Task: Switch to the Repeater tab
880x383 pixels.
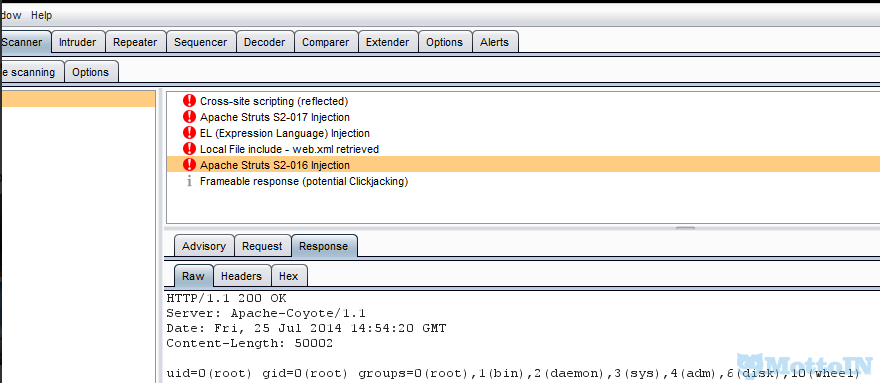Action: pos(135,42)
